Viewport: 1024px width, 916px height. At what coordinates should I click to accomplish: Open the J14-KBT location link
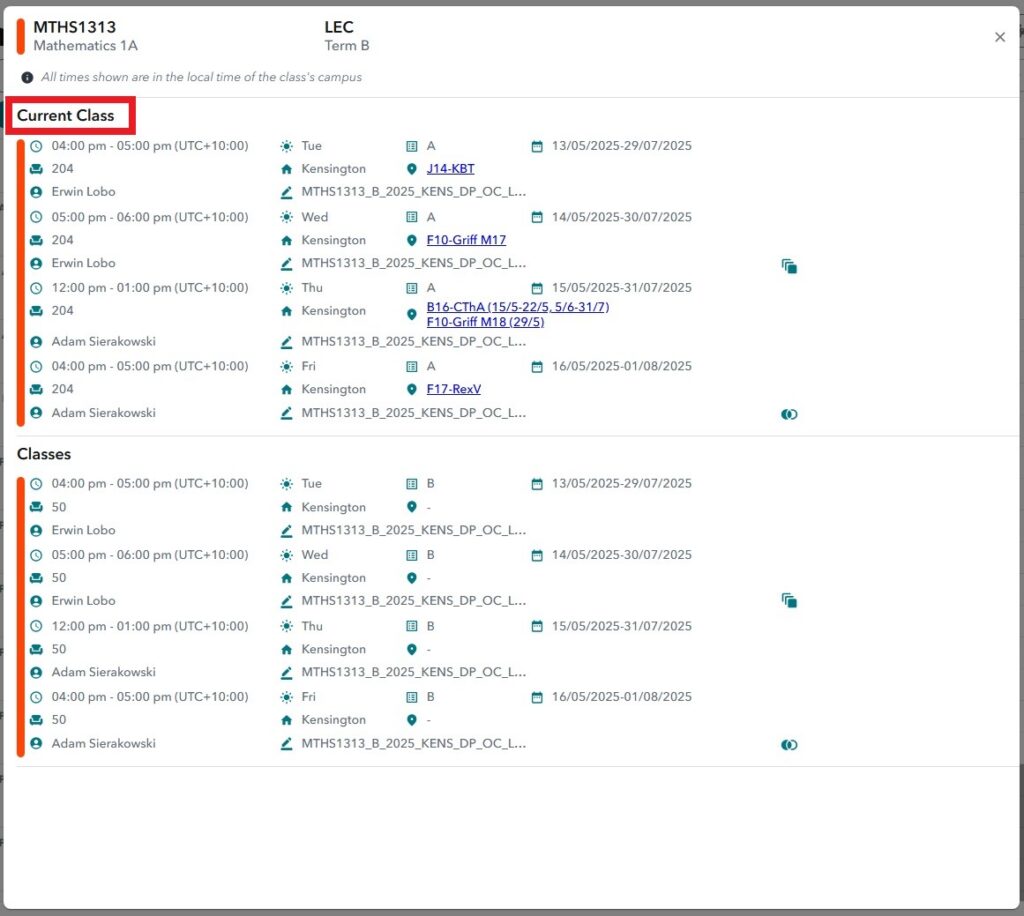point(450,169)
